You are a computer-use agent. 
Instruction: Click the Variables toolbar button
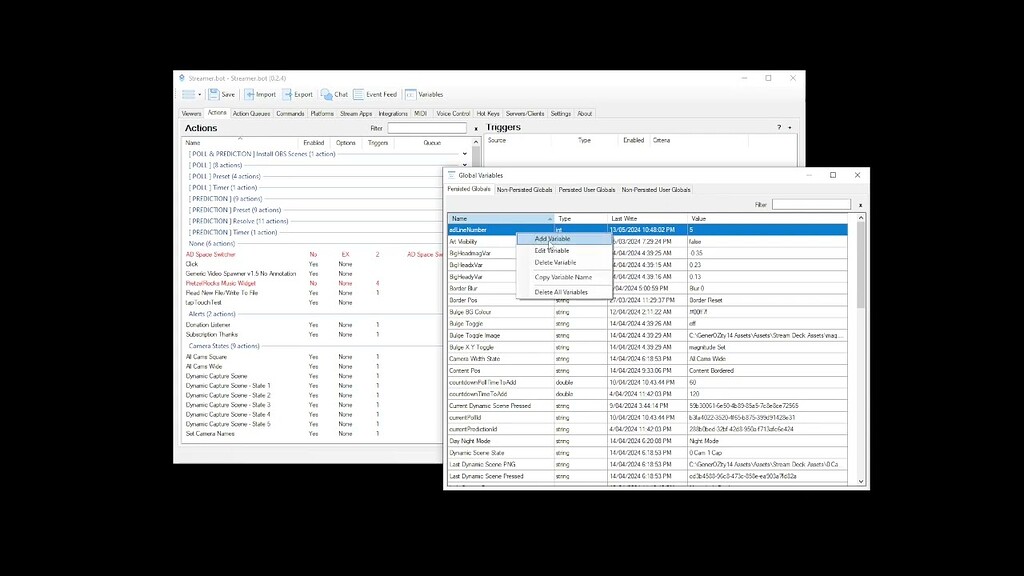coord(424,95)
